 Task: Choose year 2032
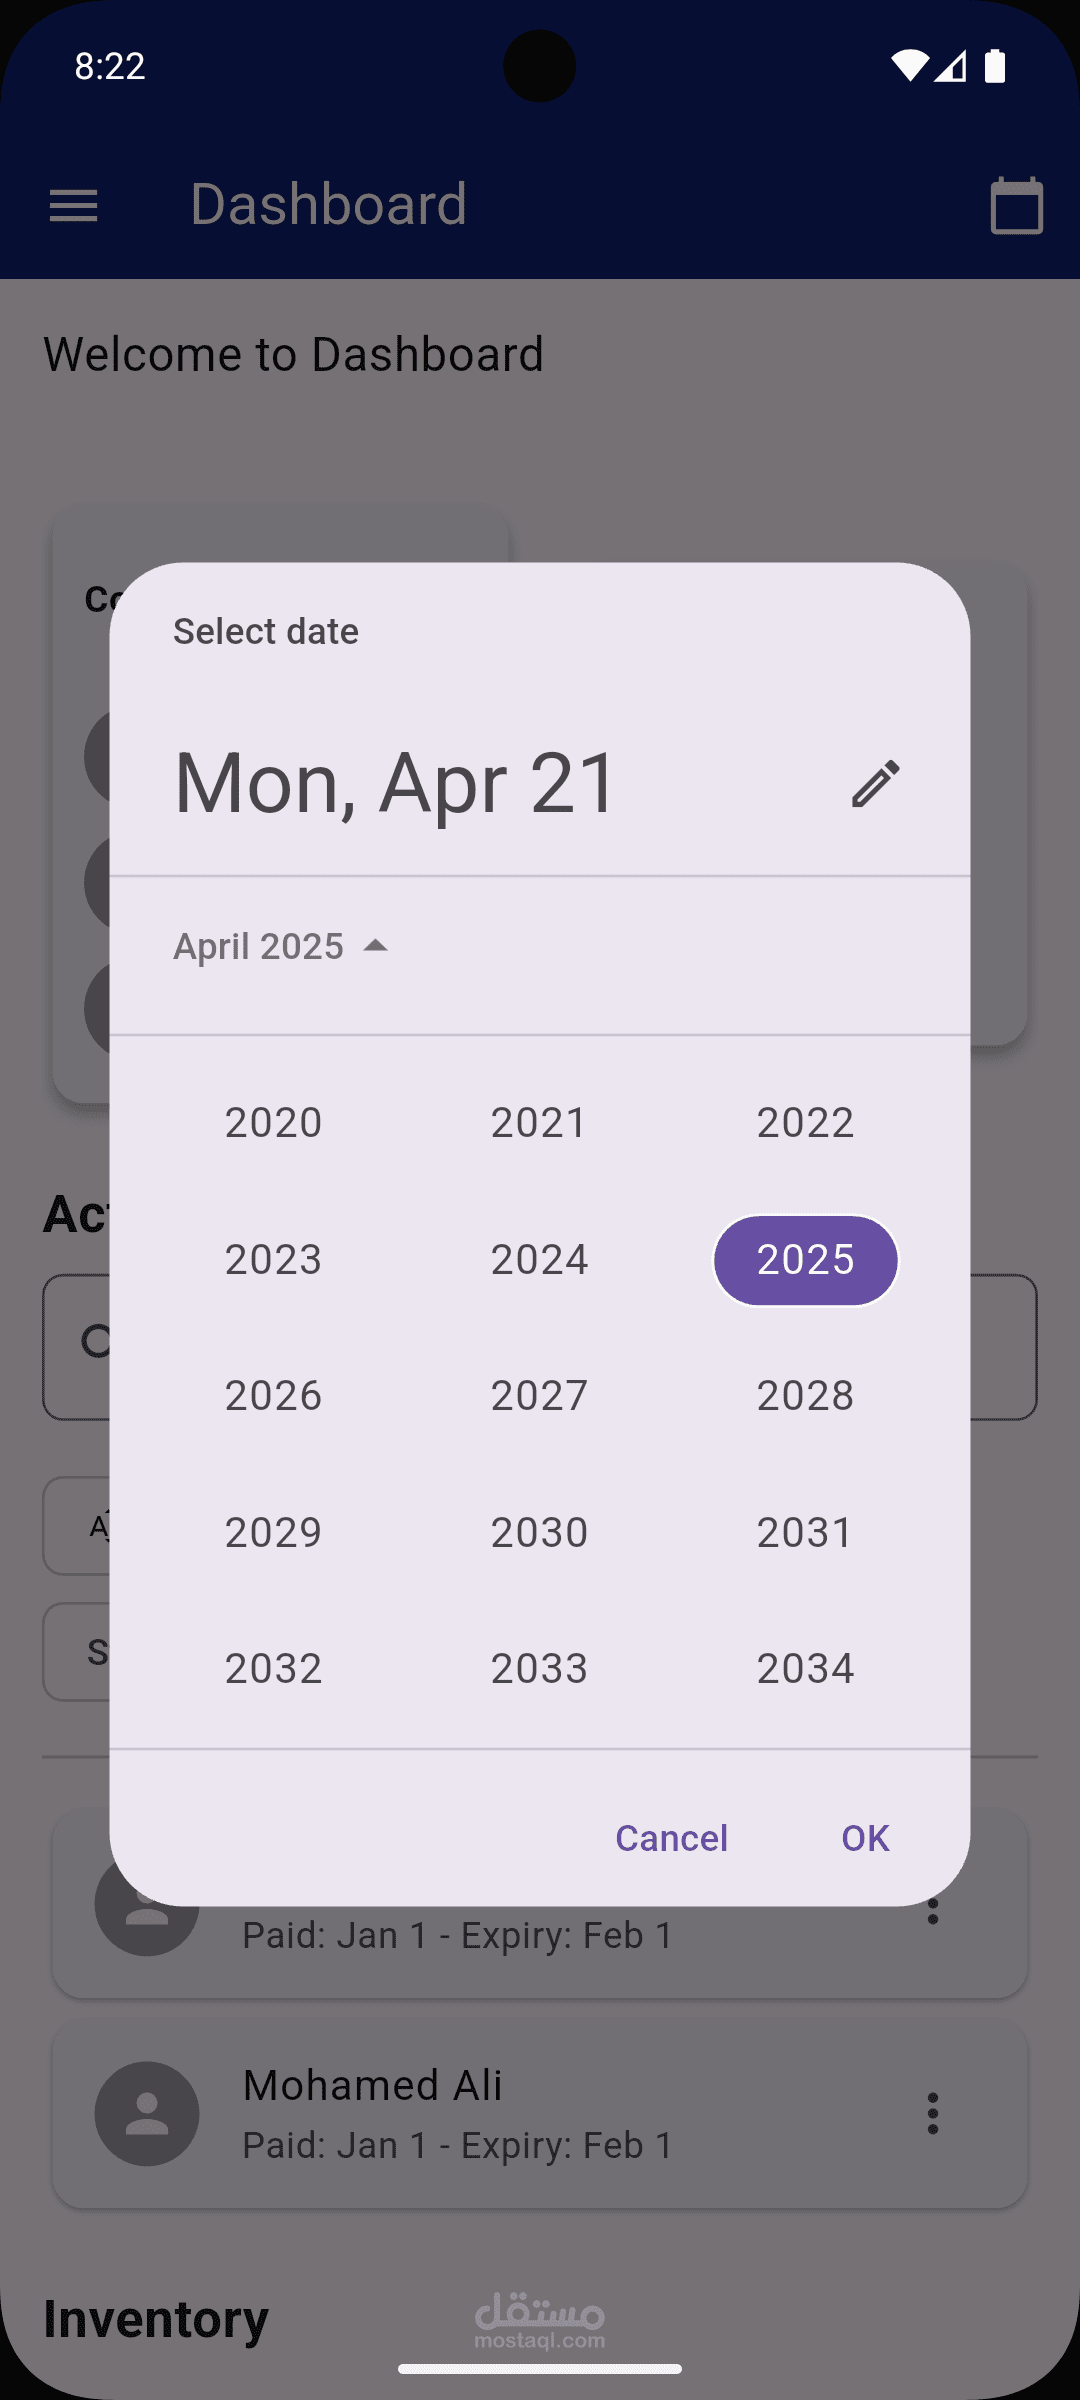[273, 1668]
